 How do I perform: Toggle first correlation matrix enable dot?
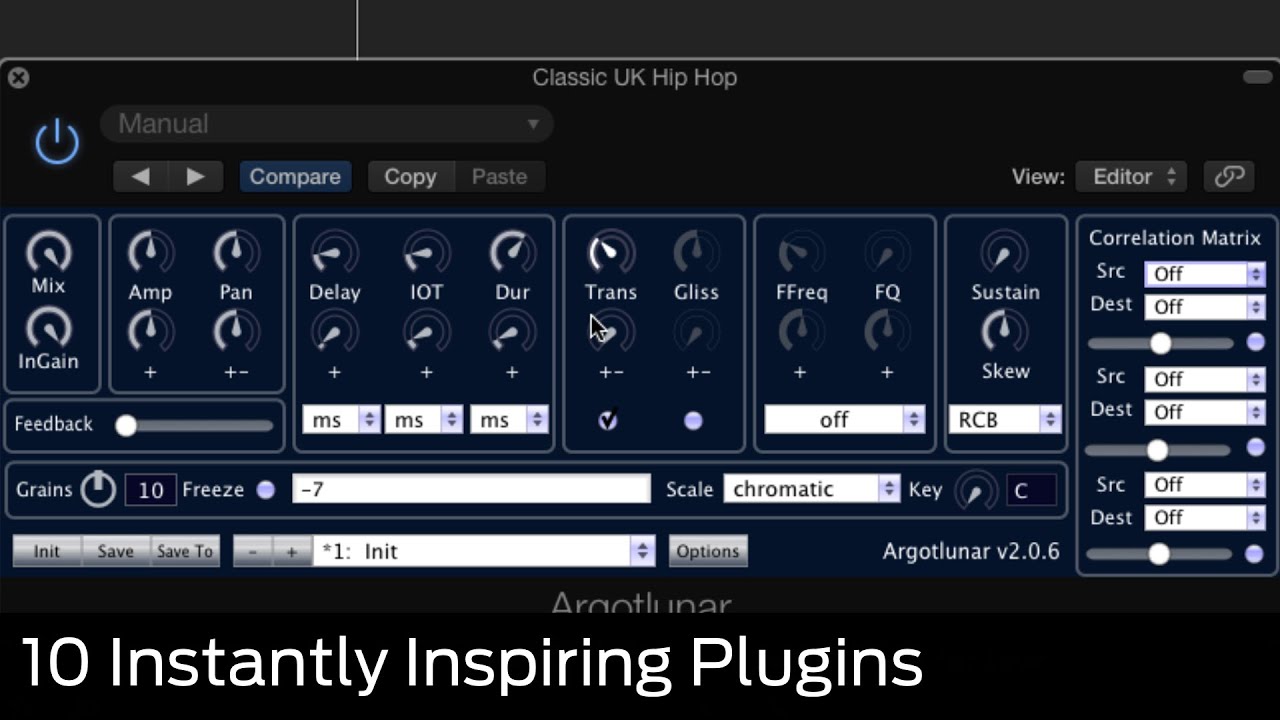pyautogui.click(x=1255, y=342)
